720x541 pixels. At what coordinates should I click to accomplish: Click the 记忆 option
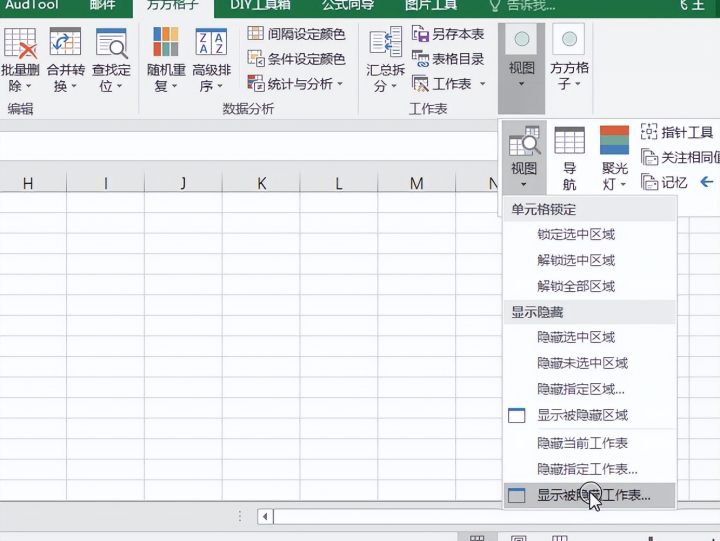click(664, 182)
